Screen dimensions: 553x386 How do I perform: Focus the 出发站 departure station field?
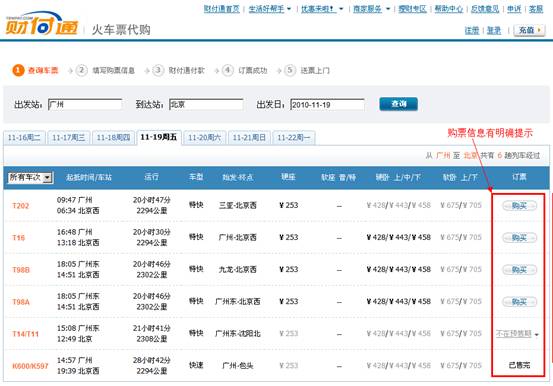tap(85, 104)
